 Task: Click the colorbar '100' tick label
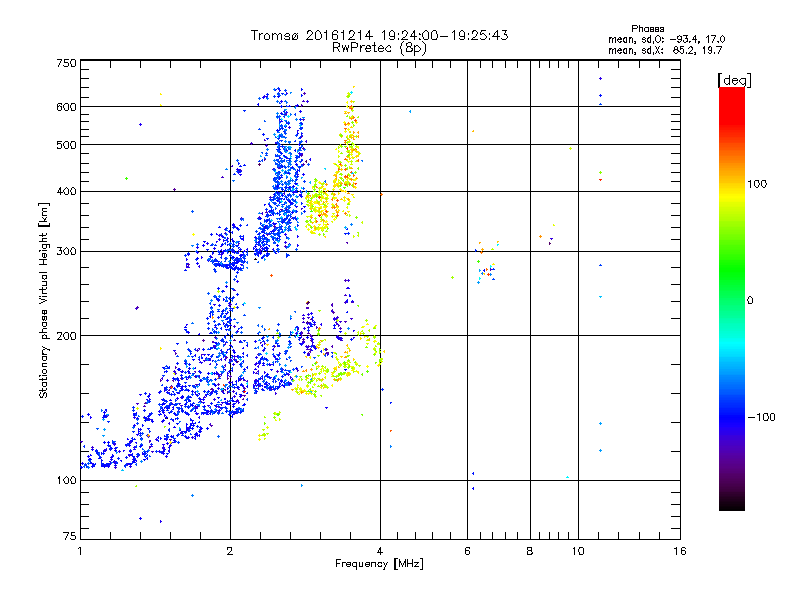[757, 184]
